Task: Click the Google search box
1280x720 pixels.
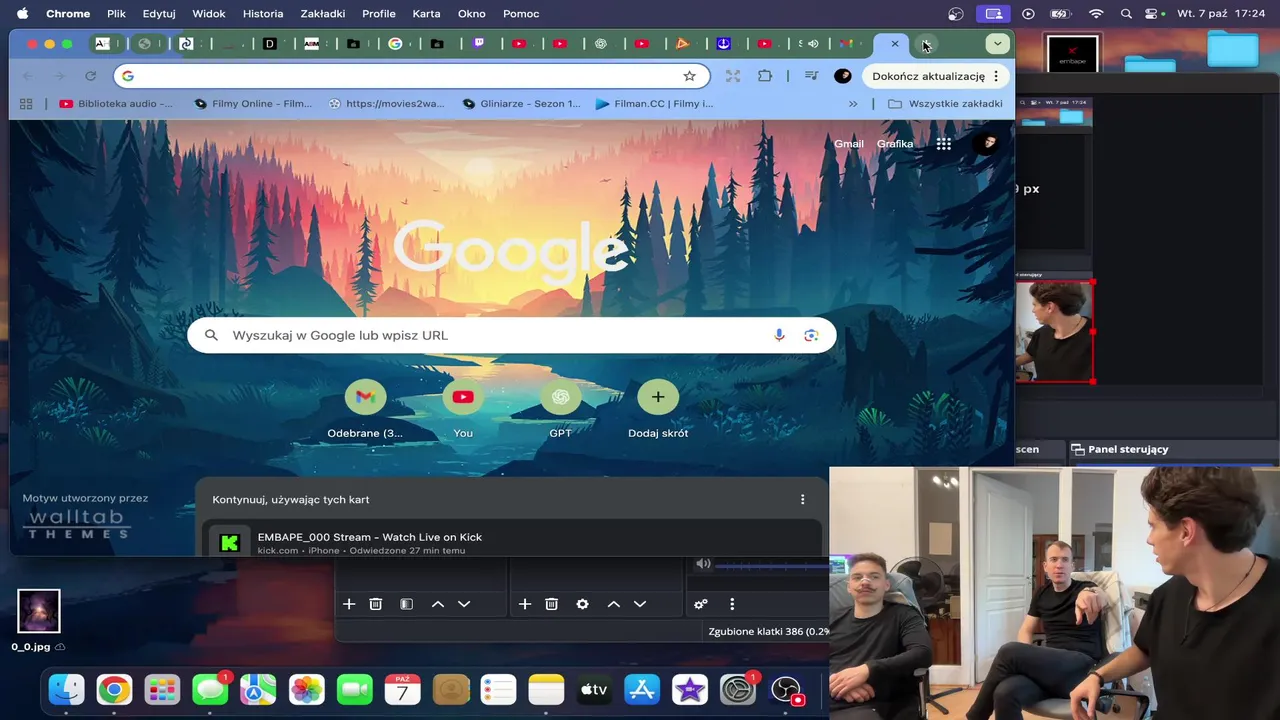Action: 511,335
